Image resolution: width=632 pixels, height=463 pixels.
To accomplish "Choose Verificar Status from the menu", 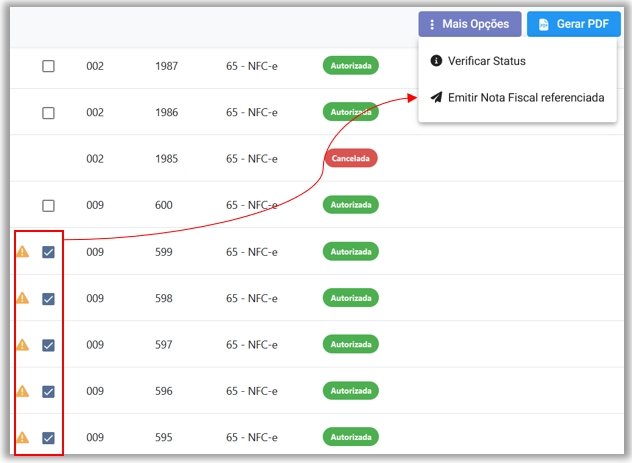I will pyautogui.click(x=487, y=61).
